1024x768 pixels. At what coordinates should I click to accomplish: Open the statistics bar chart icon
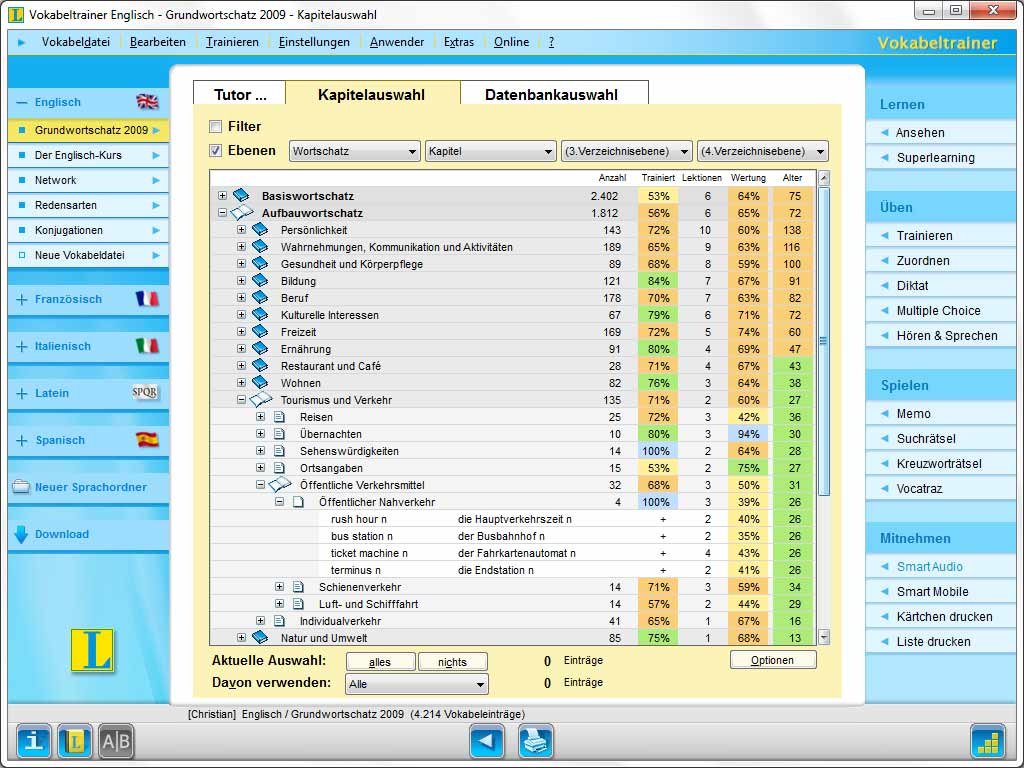987,741
